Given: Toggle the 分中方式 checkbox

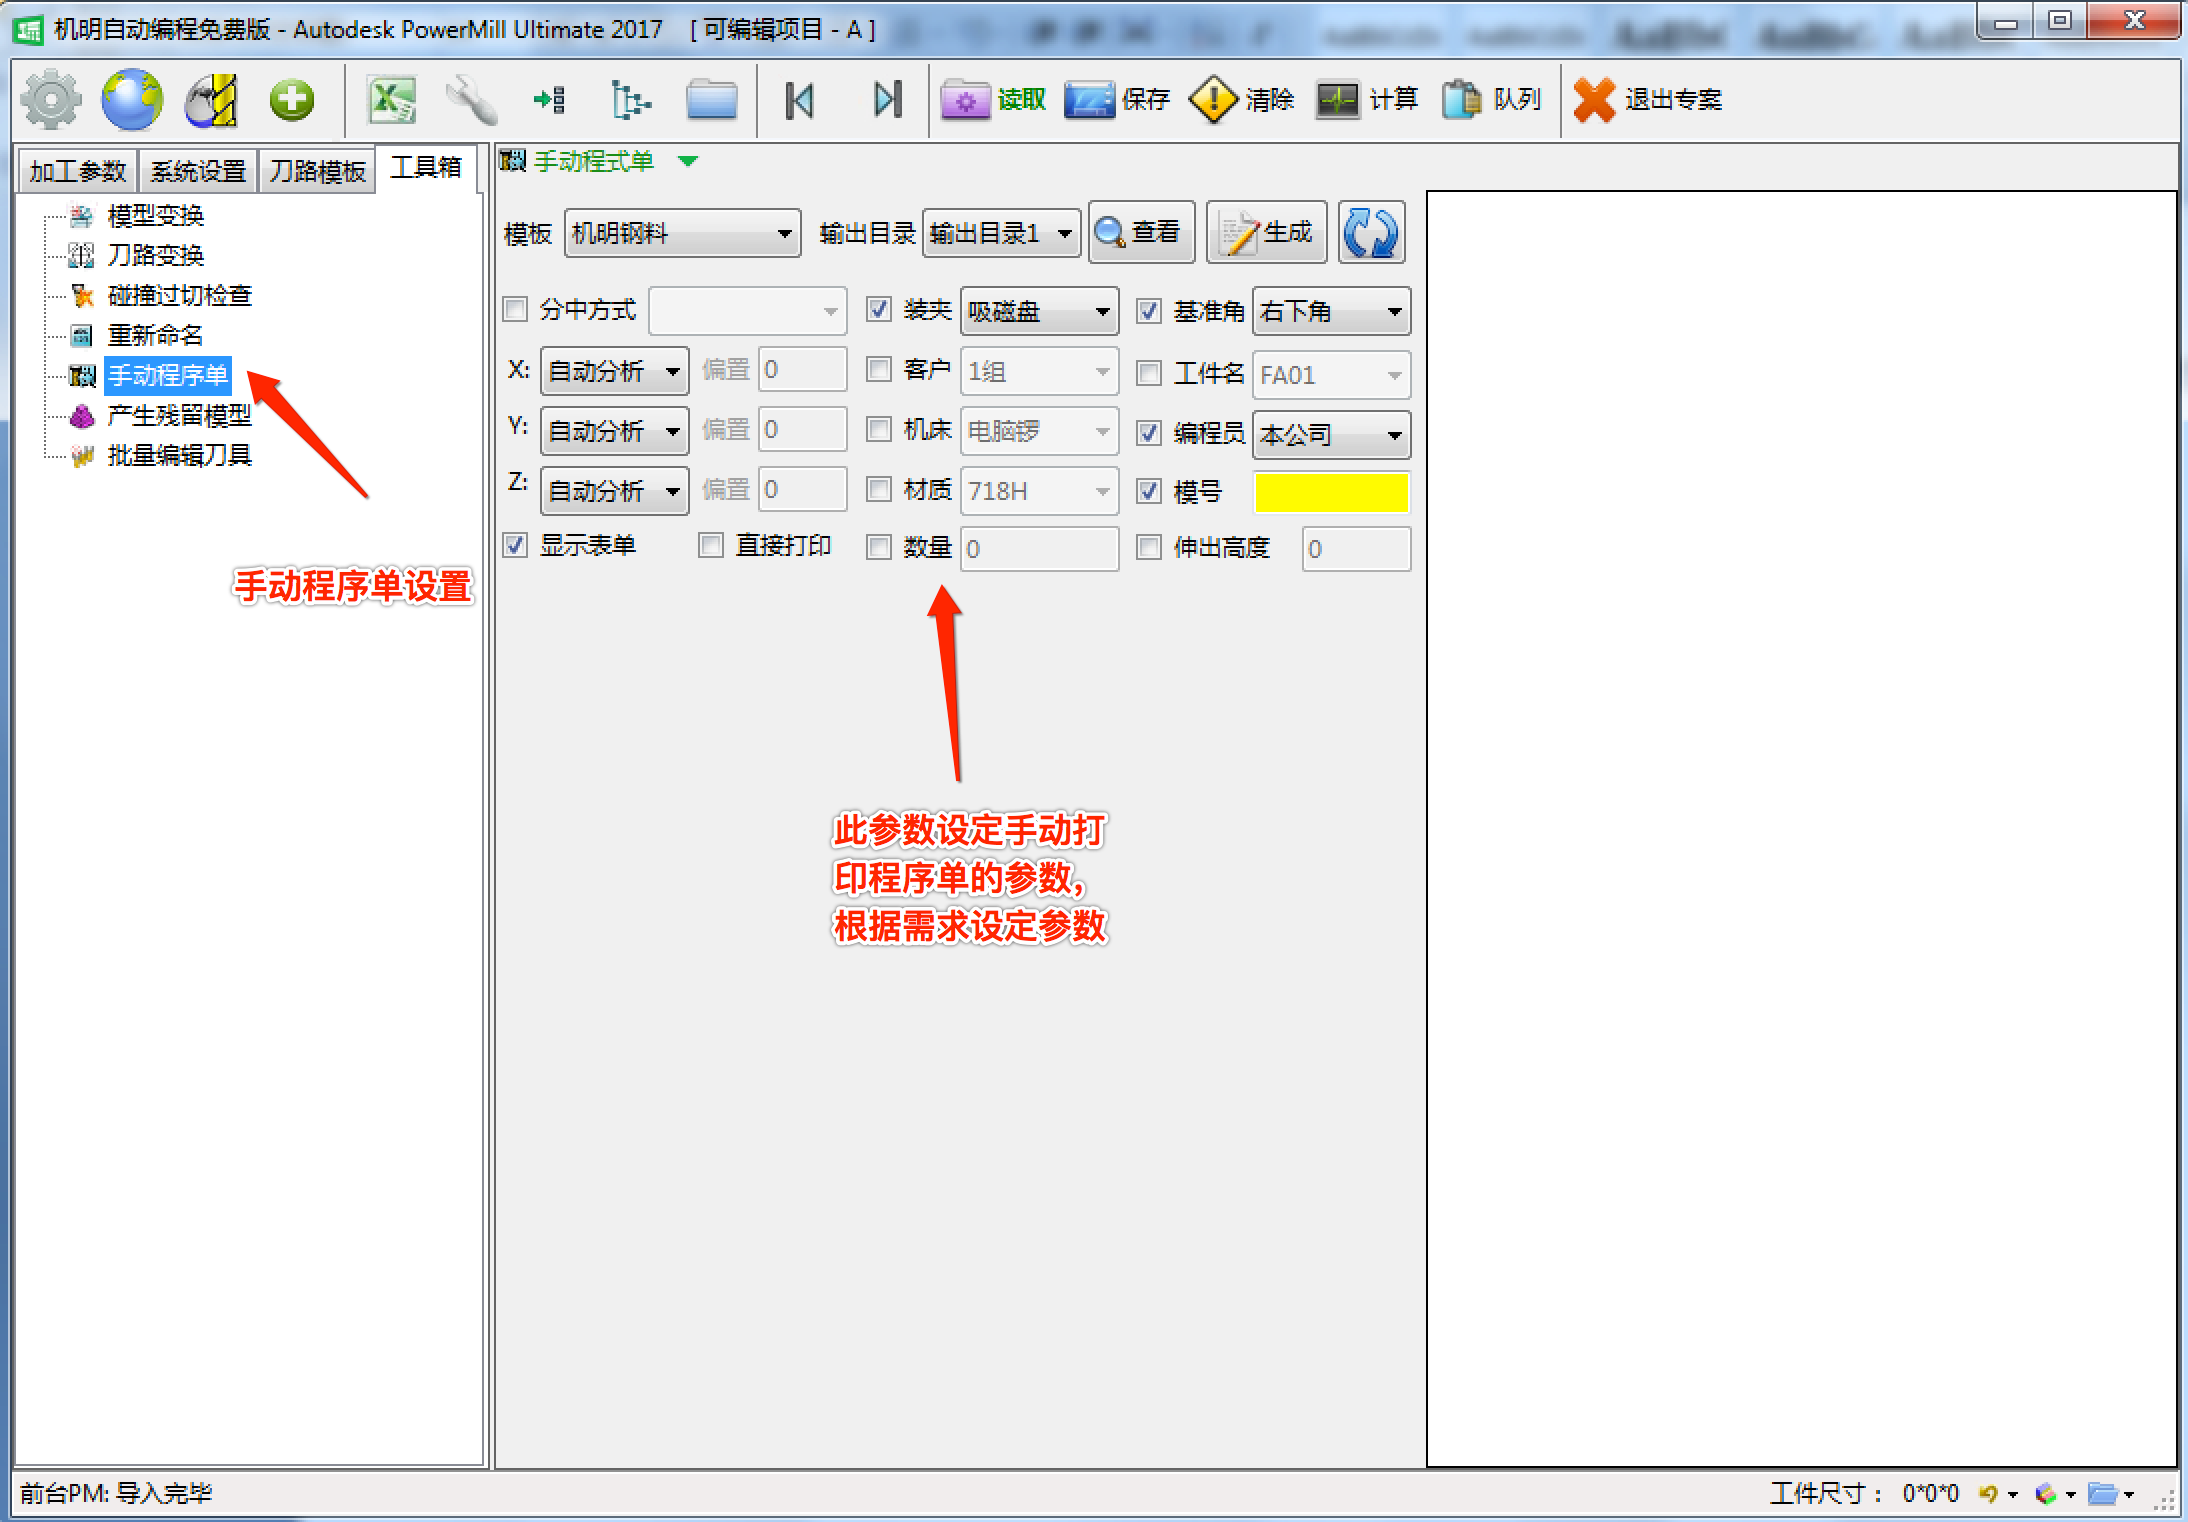Looking at the screenshot, I should pyautogui.click(x=515, y=309).
